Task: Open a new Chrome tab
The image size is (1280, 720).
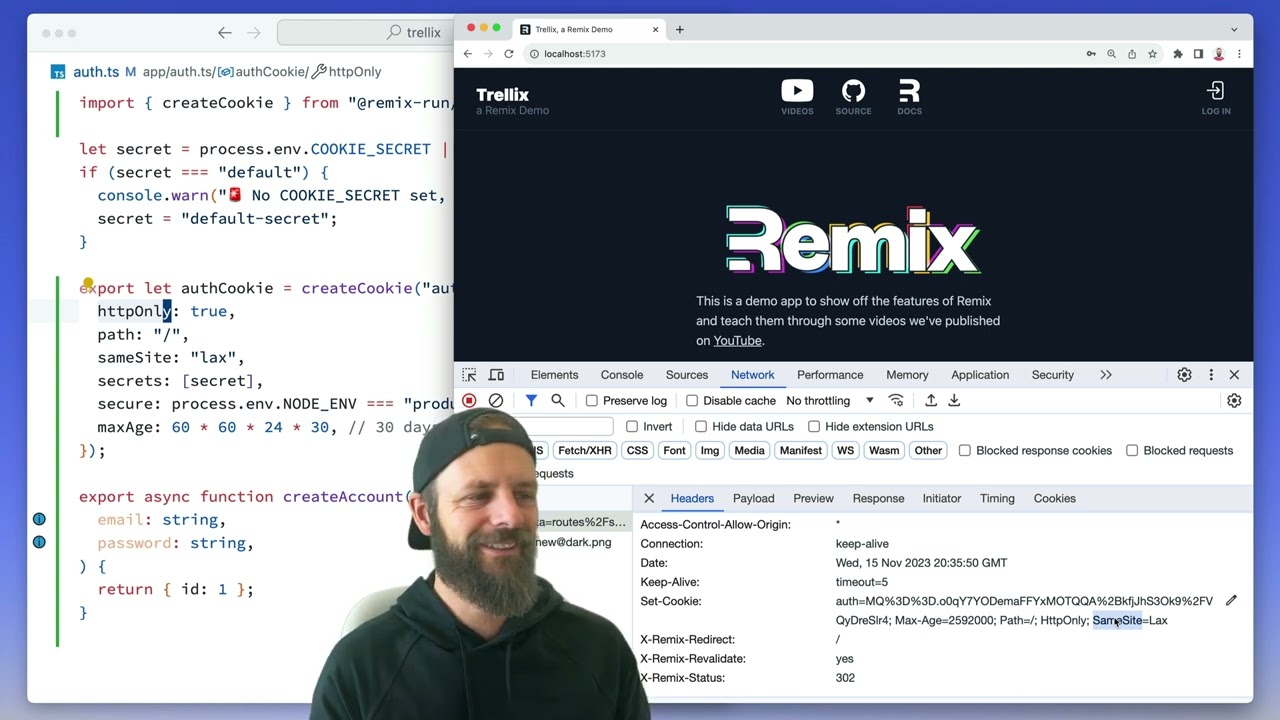Action: click(x=680, y=30)
